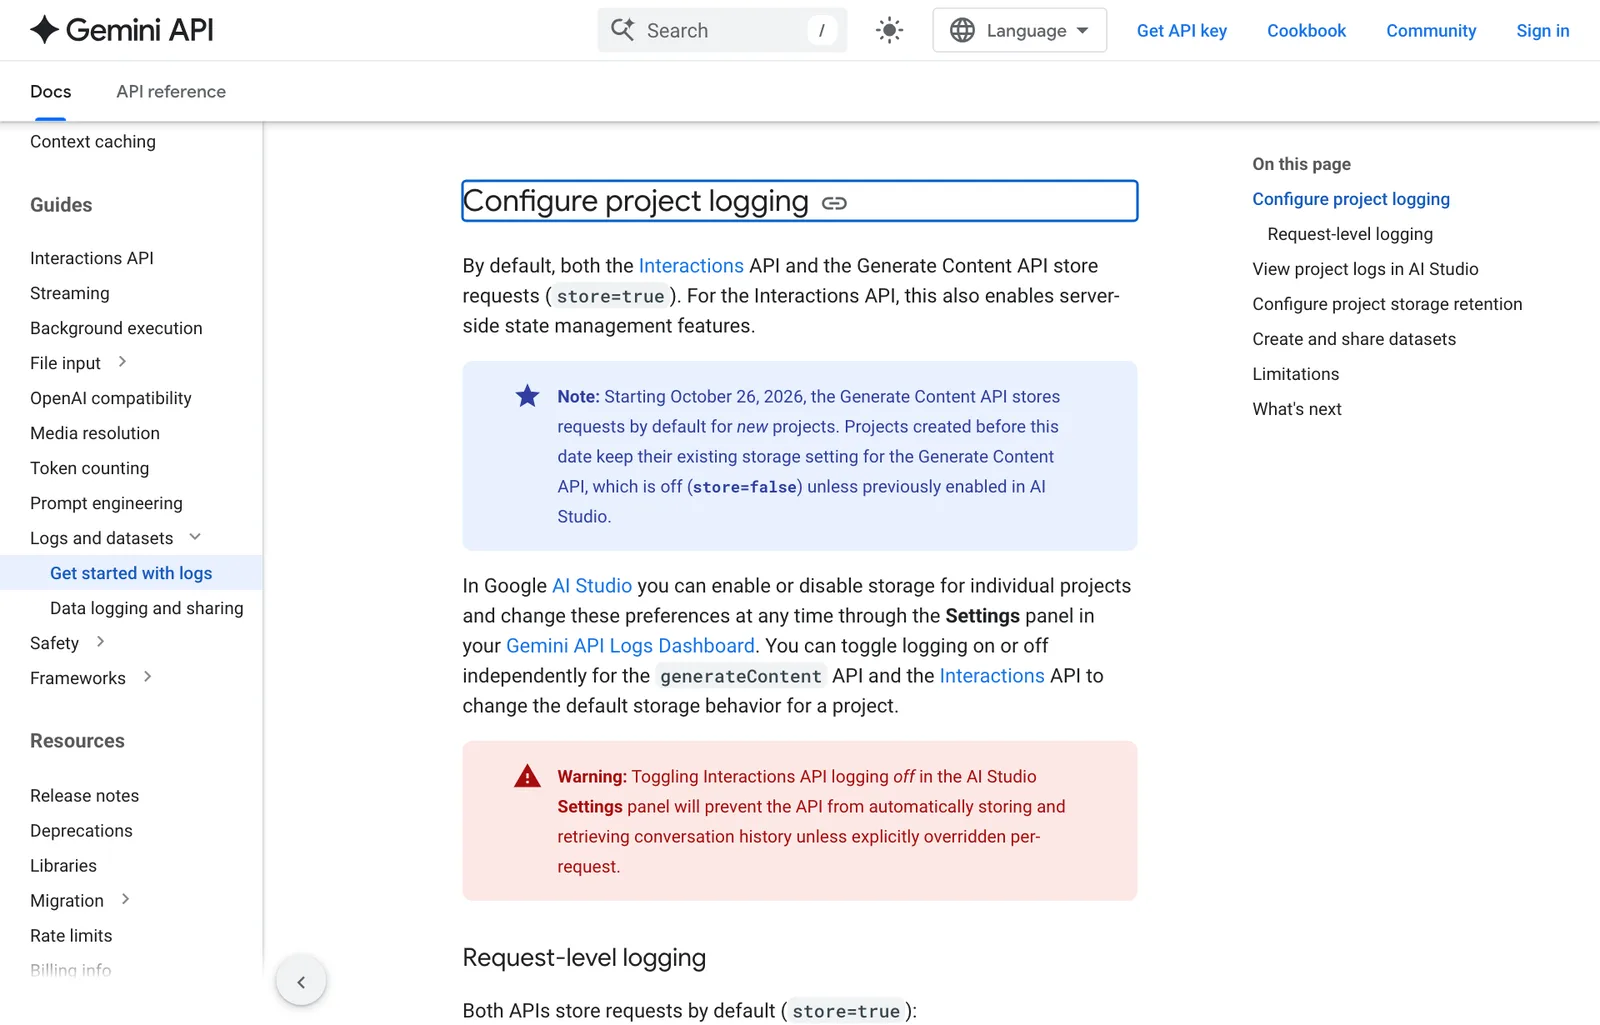Jump to Create and share datasets

pyautogui.click(x=1354, y=339)
